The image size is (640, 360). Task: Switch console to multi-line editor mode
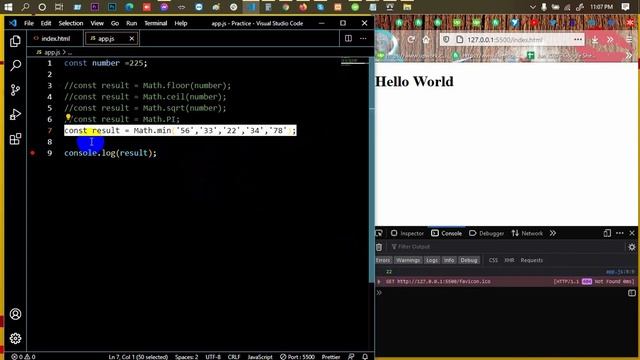631,293
